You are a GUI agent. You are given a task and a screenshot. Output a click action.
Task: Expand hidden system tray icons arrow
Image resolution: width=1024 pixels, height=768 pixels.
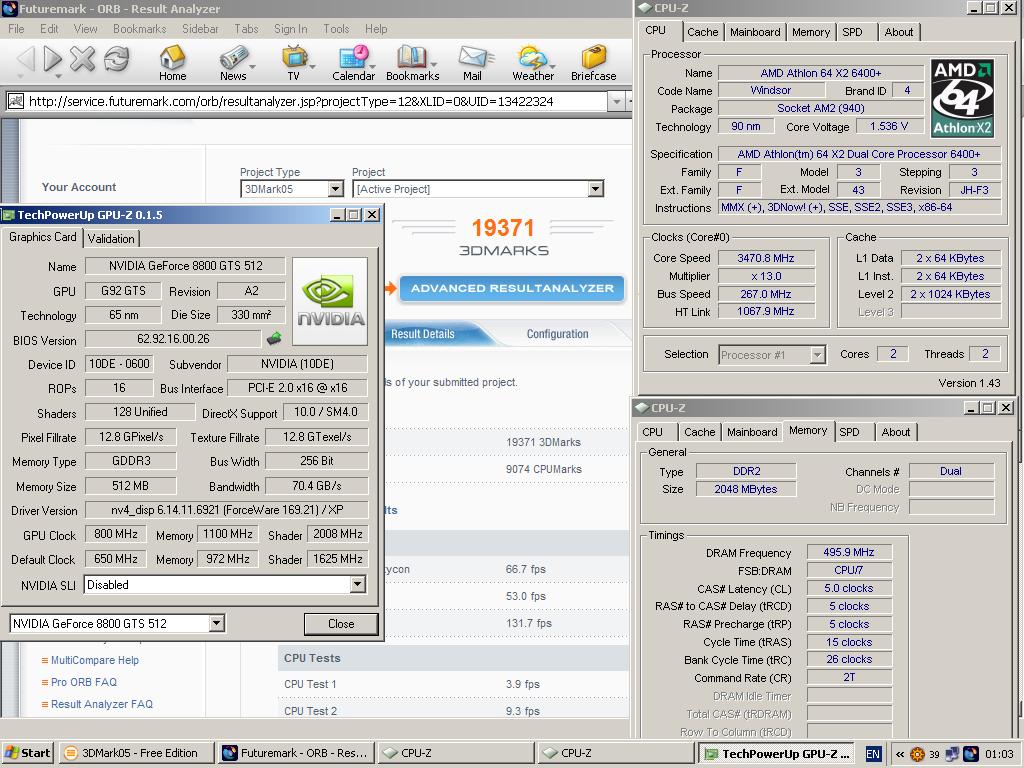(x=899, y=754)
